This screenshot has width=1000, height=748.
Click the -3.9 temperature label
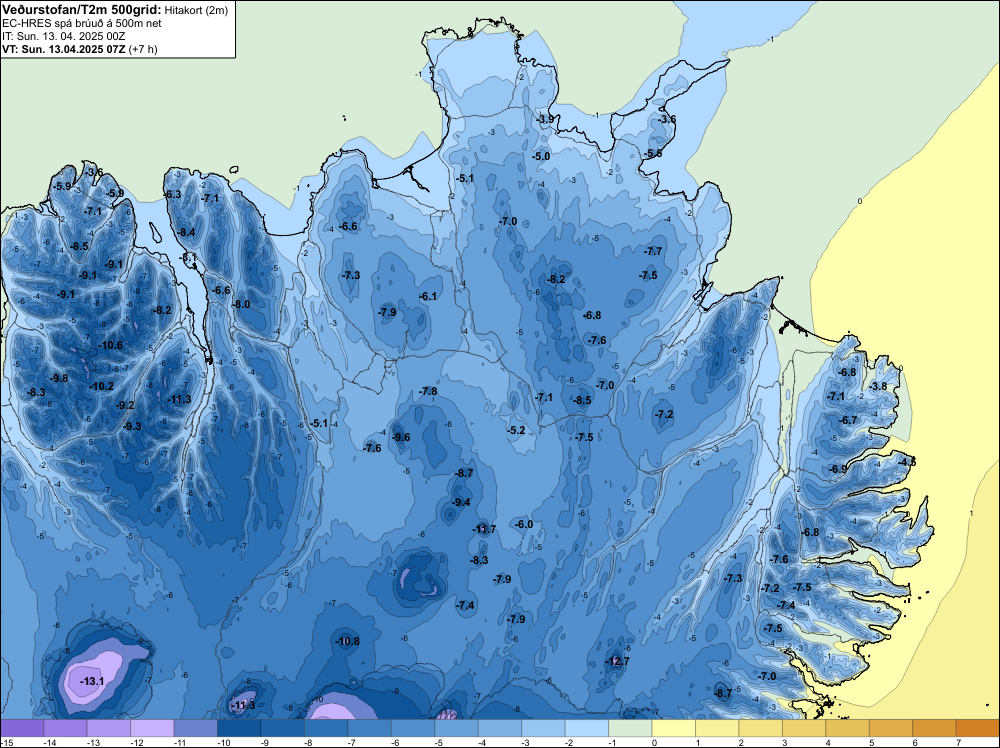[x=544, y=119]
